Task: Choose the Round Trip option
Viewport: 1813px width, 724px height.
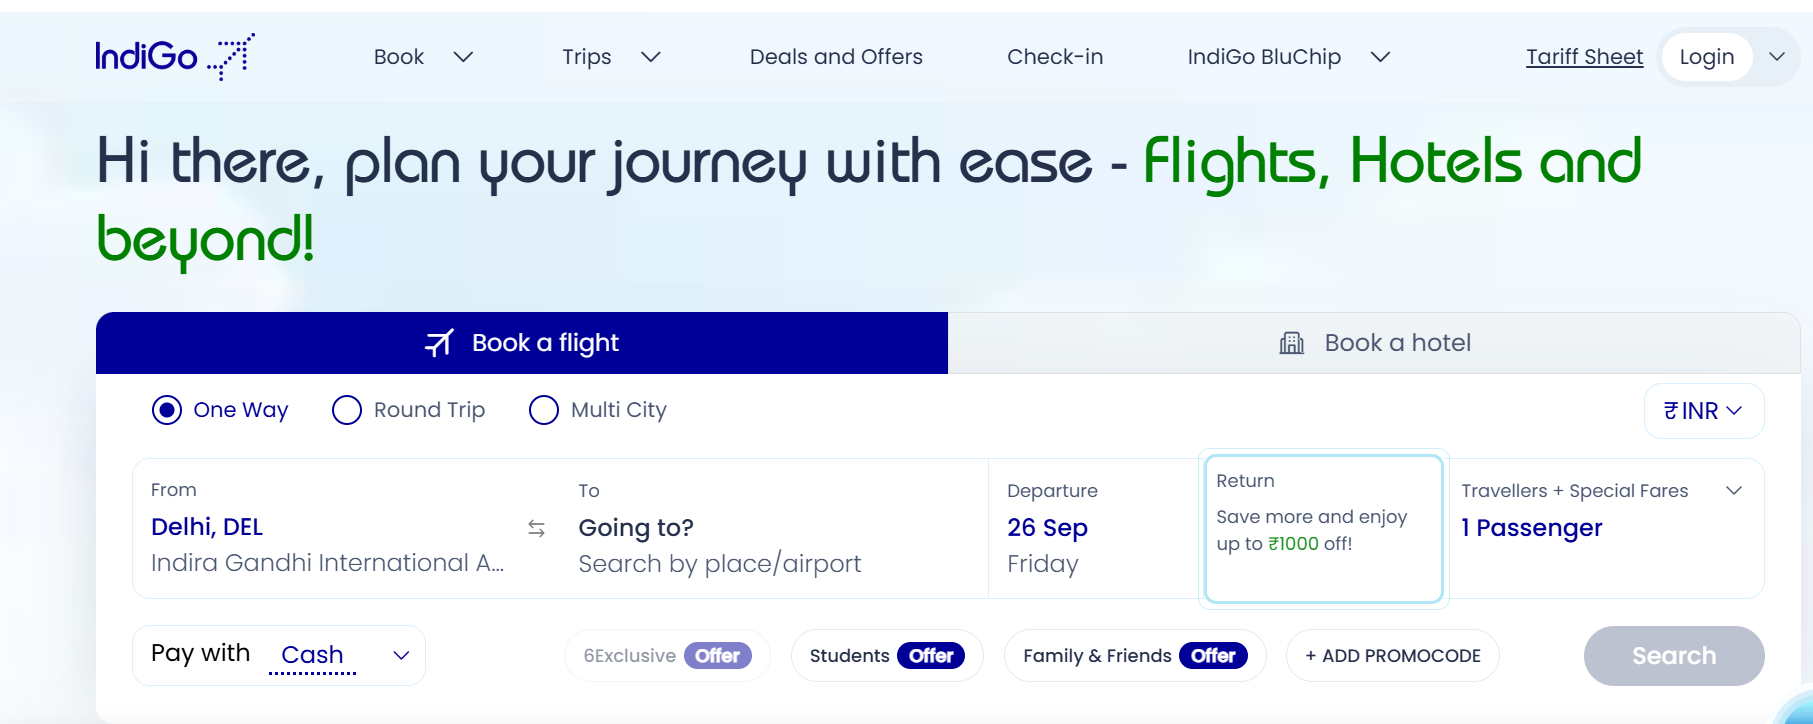Action: (347, 410)
